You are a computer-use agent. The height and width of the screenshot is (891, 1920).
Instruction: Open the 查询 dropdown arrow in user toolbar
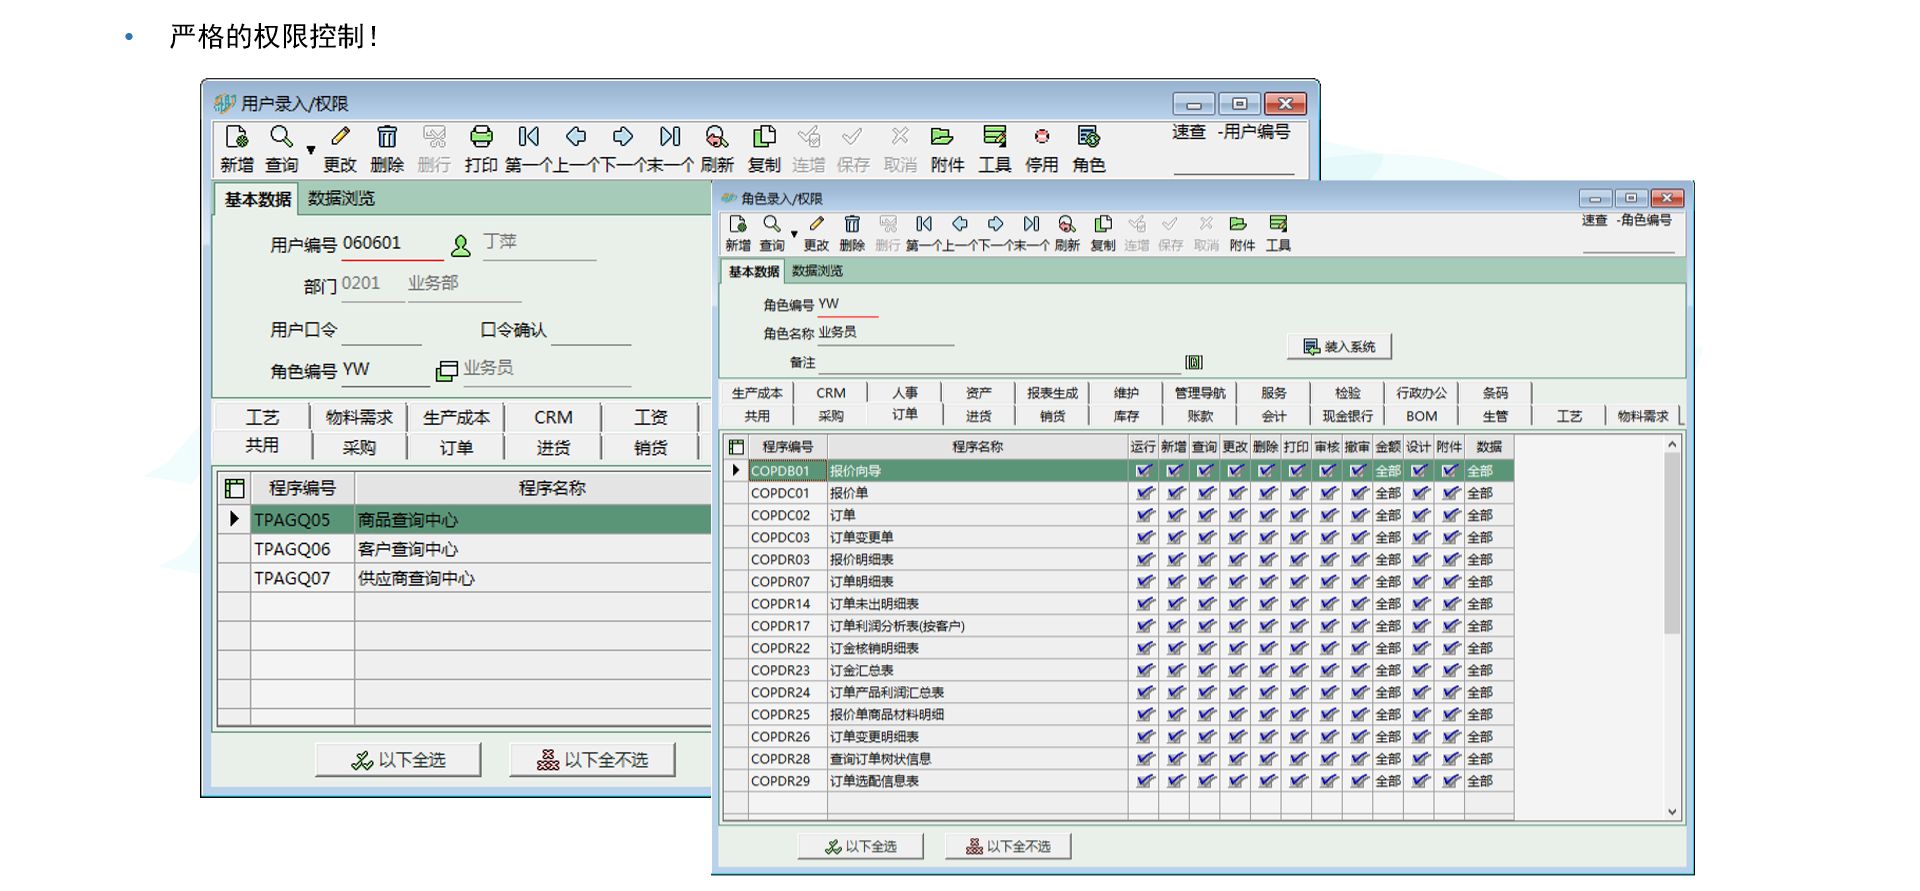pyautogui.click(x=311, y=150)
